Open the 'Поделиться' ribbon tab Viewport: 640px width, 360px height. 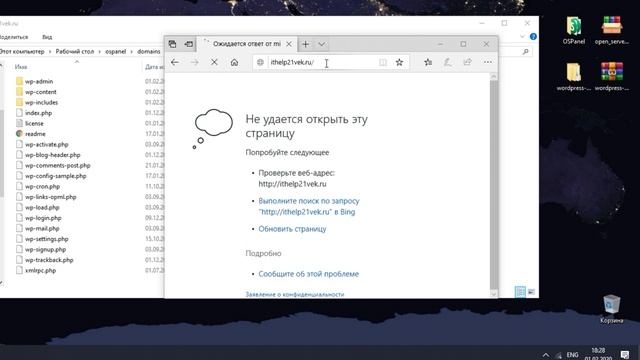[14, 37]
